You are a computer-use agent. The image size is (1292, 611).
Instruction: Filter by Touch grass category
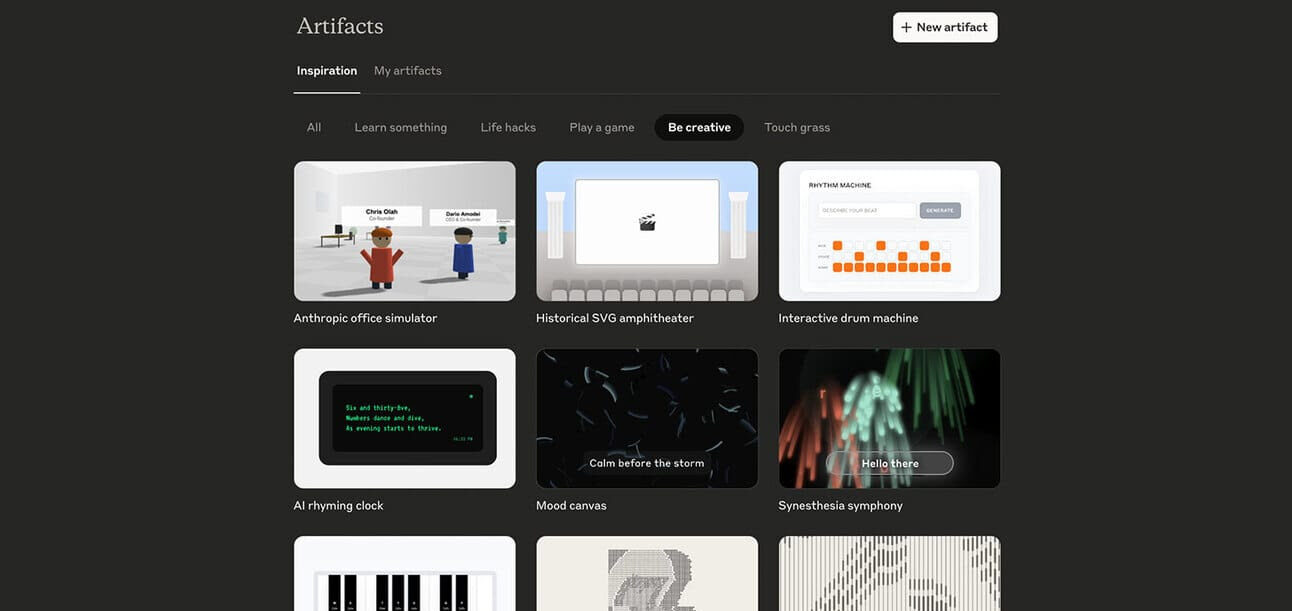pos(797,127)
